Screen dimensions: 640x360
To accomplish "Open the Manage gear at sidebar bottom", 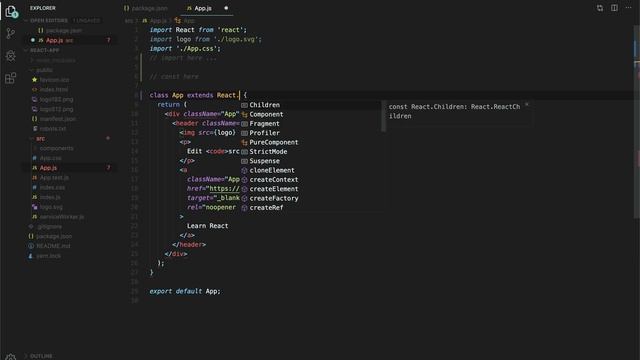I will [x=11, y=357].
